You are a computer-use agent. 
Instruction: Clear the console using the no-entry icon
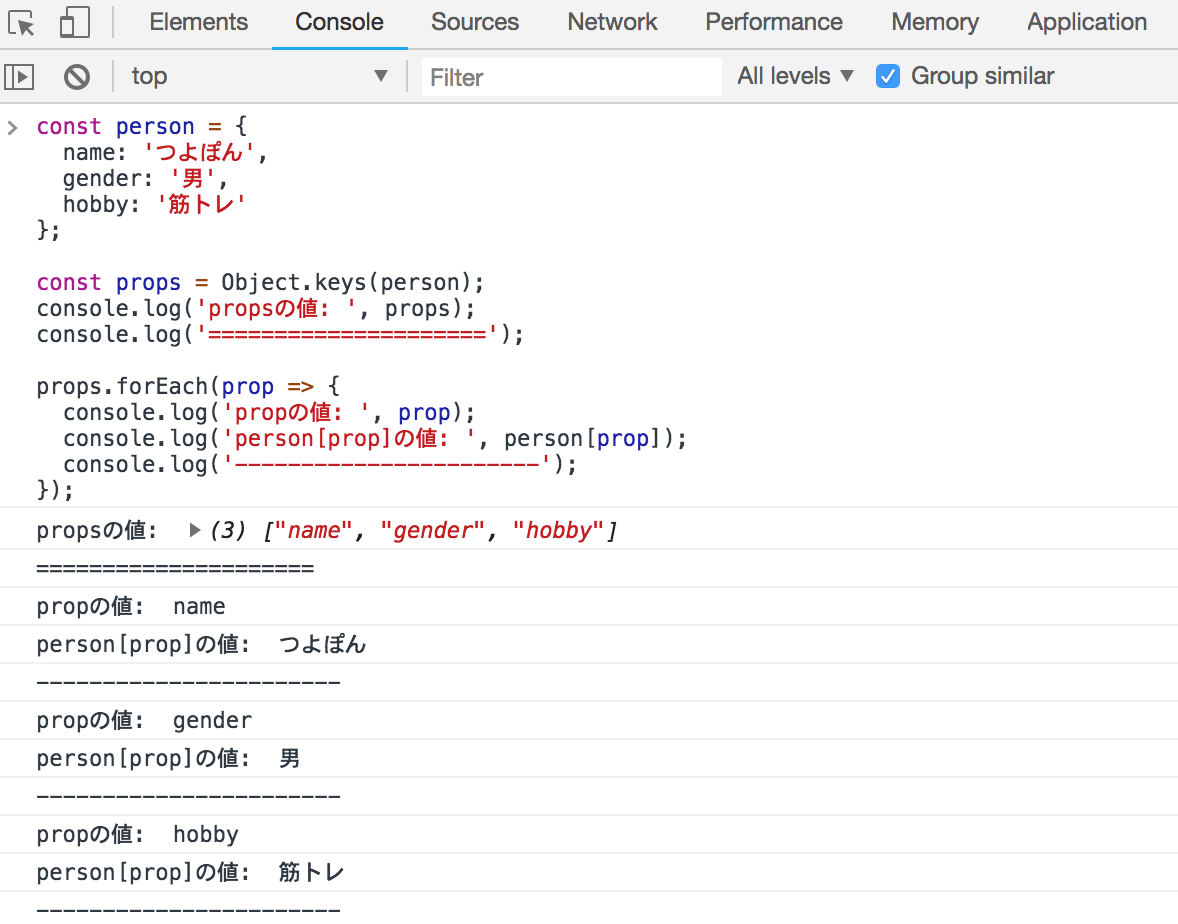[77, 76]
